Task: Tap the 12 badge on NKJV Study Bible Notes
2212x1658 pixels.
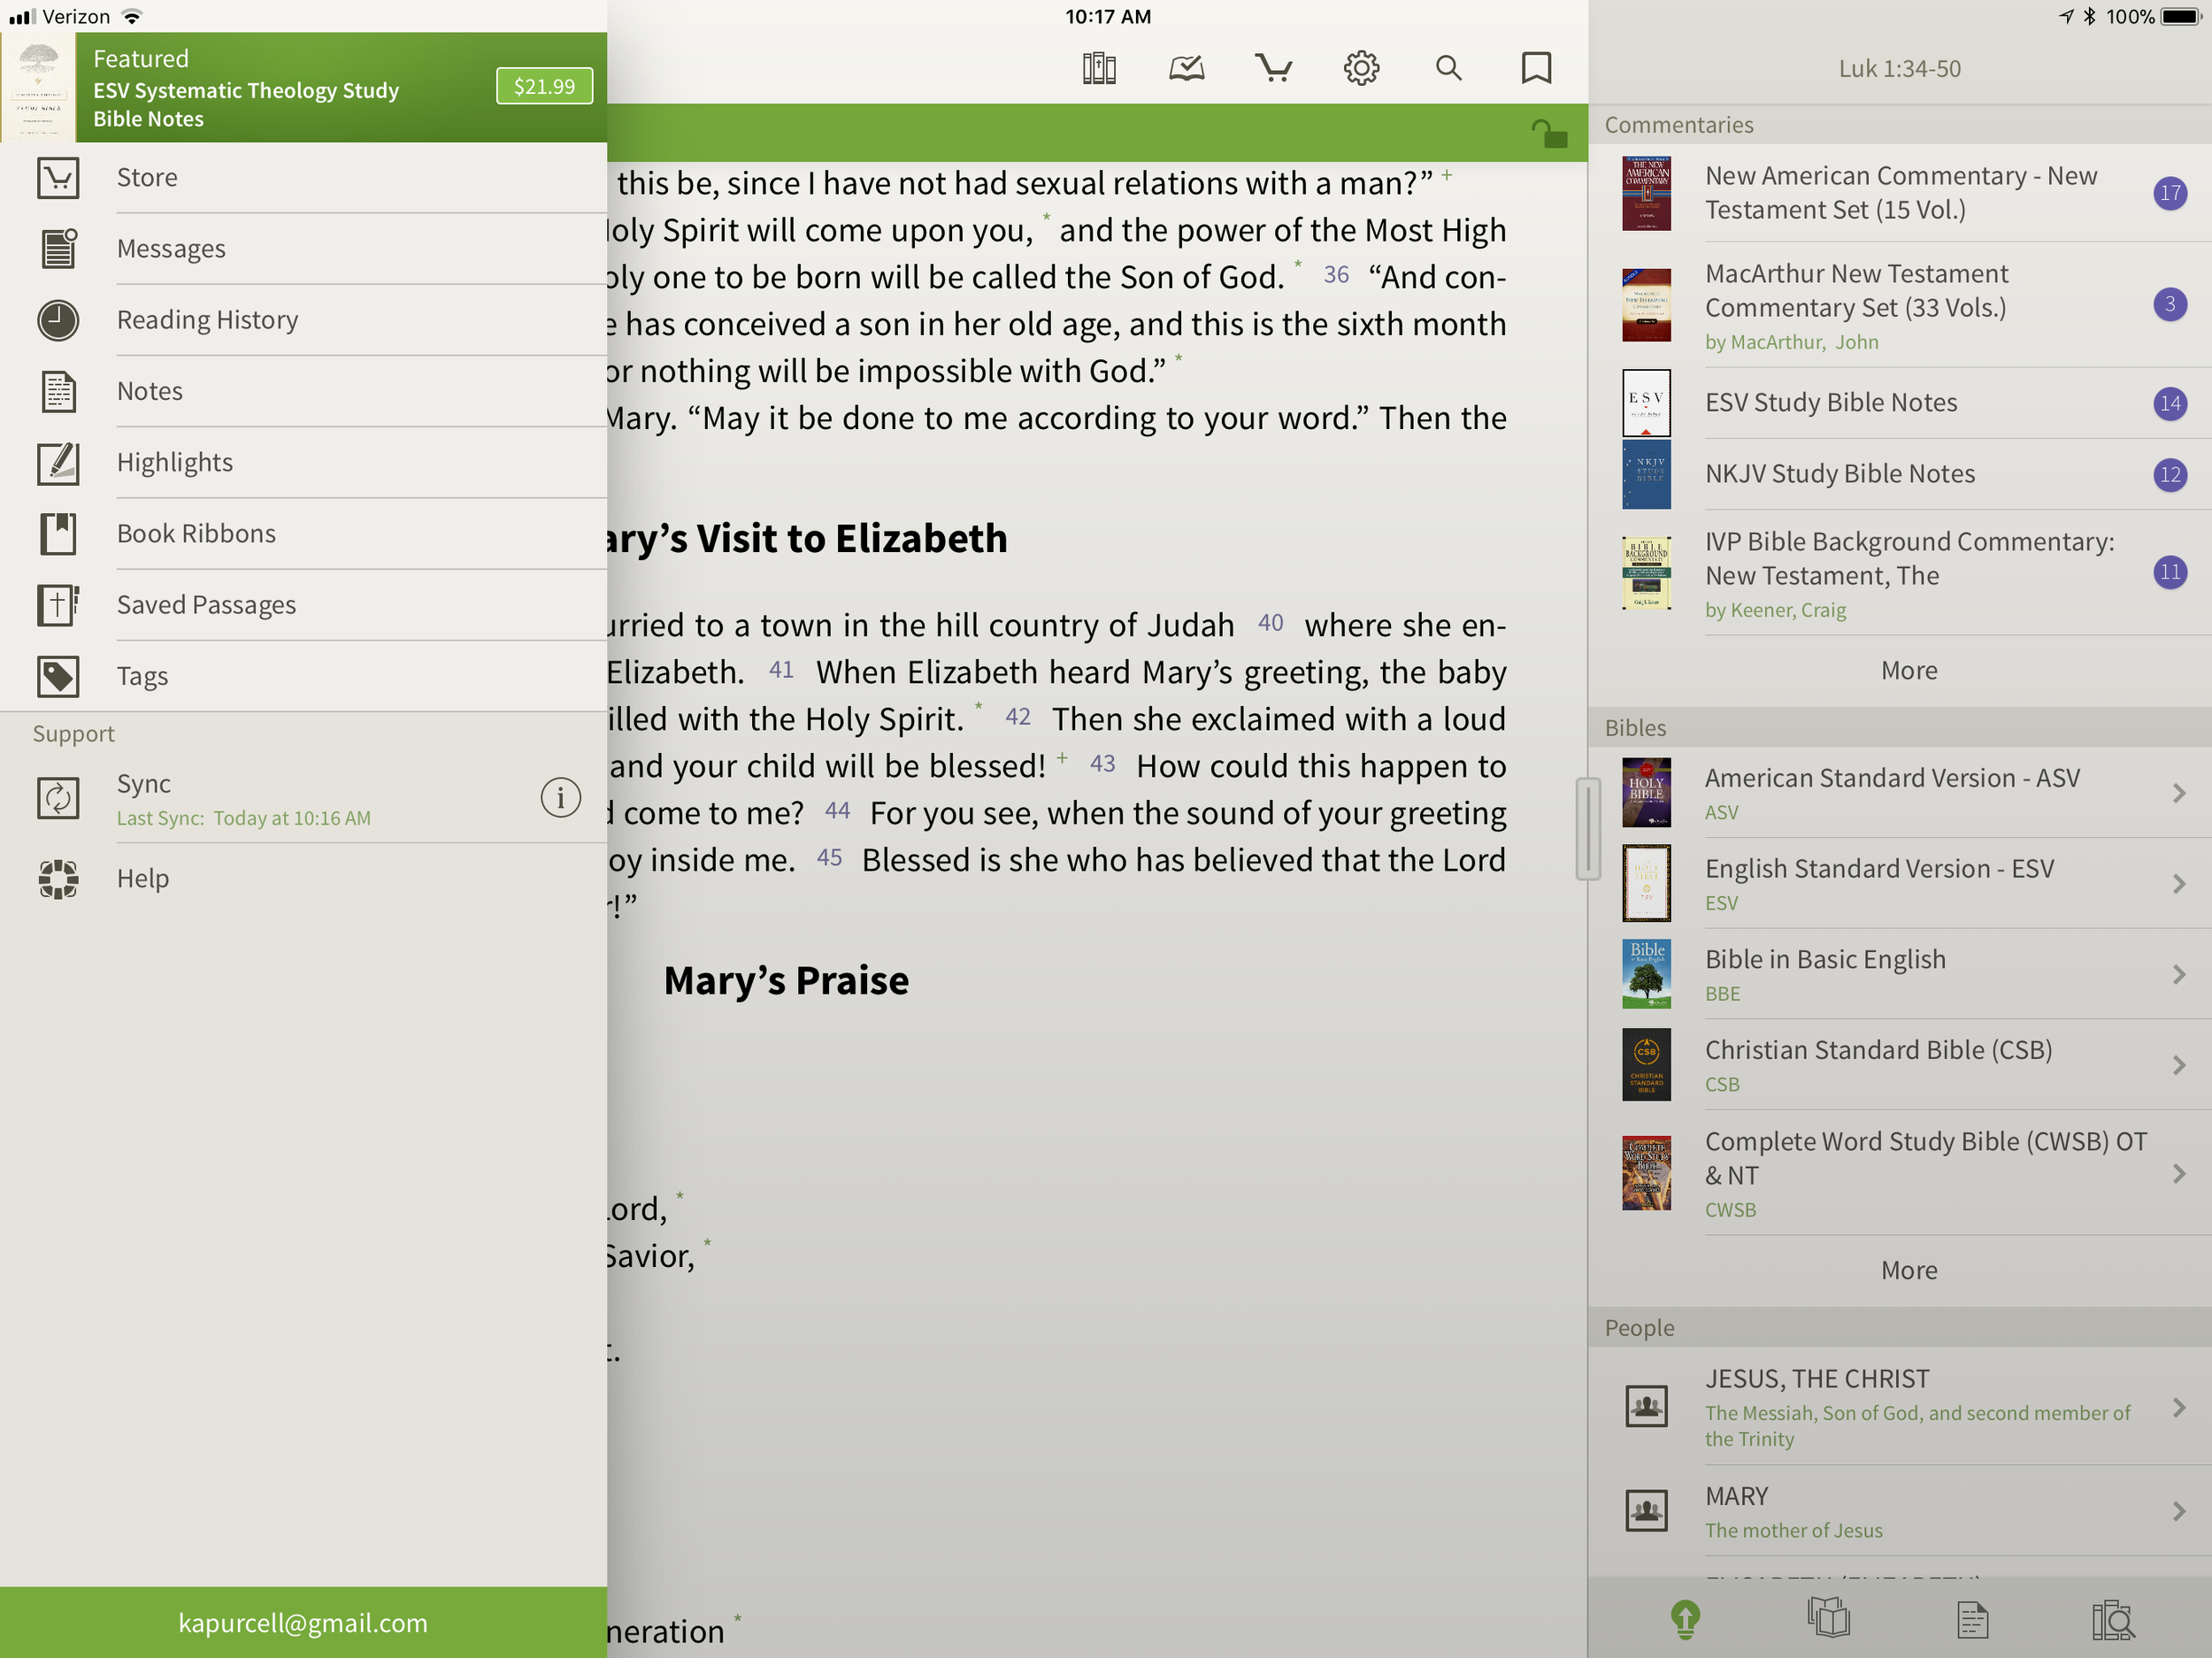Action: [2169, 474]
